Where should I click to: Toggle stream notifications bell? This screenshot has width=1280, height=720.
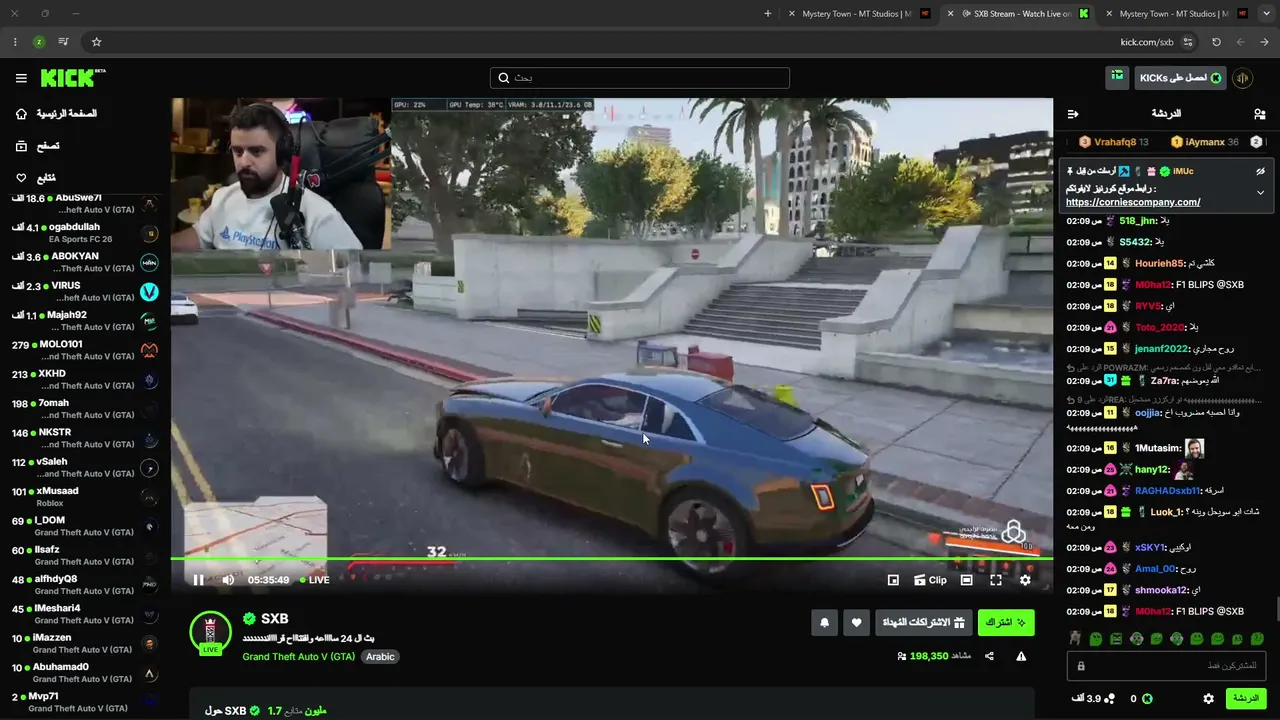(824, 622)
